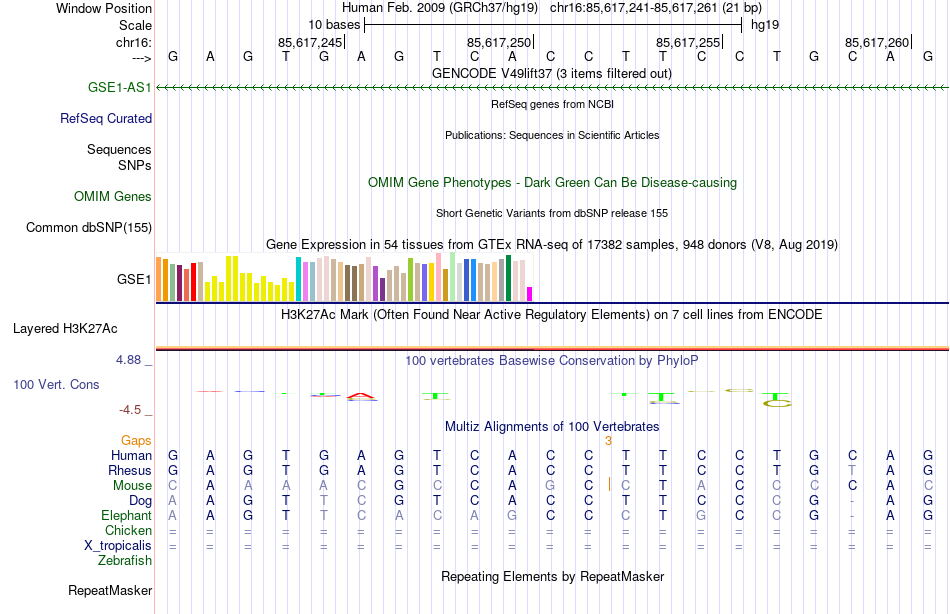950x614 pixels.
Task: Click the Gaps row label
Action: click(x=136, y=441)
